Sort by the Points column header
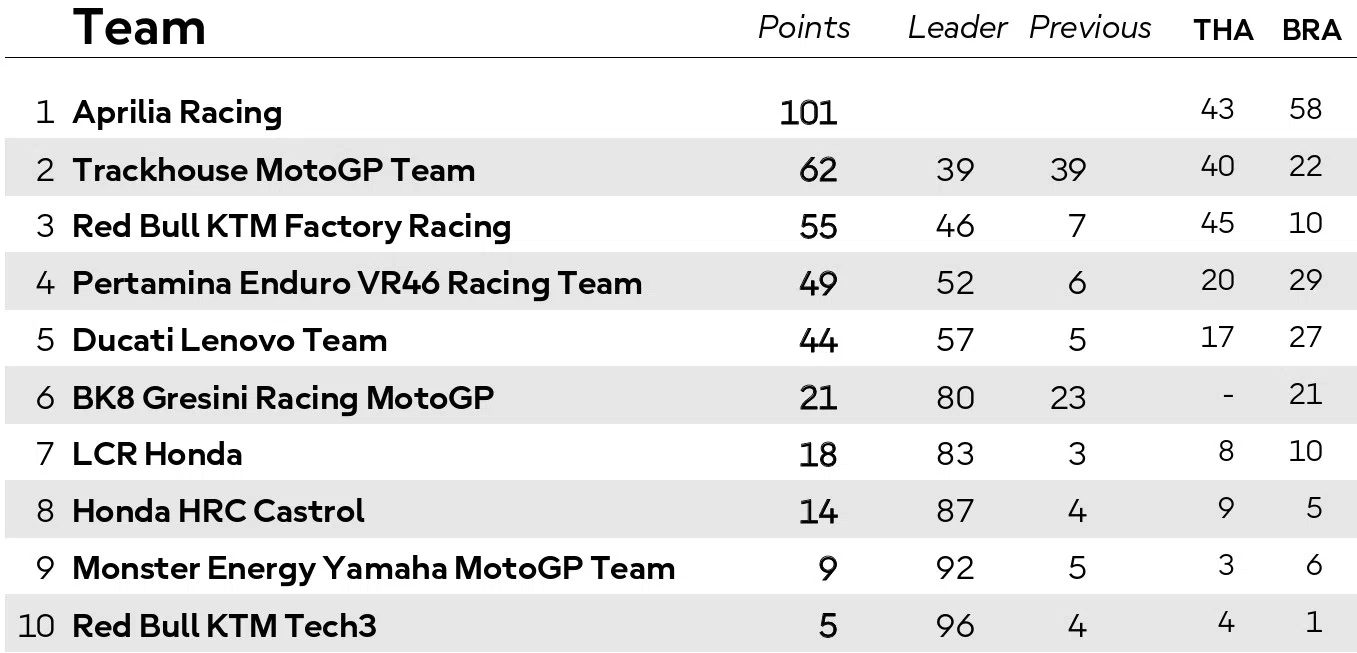The width and height of the screenshot is (1357, 653). coord(804,27)
